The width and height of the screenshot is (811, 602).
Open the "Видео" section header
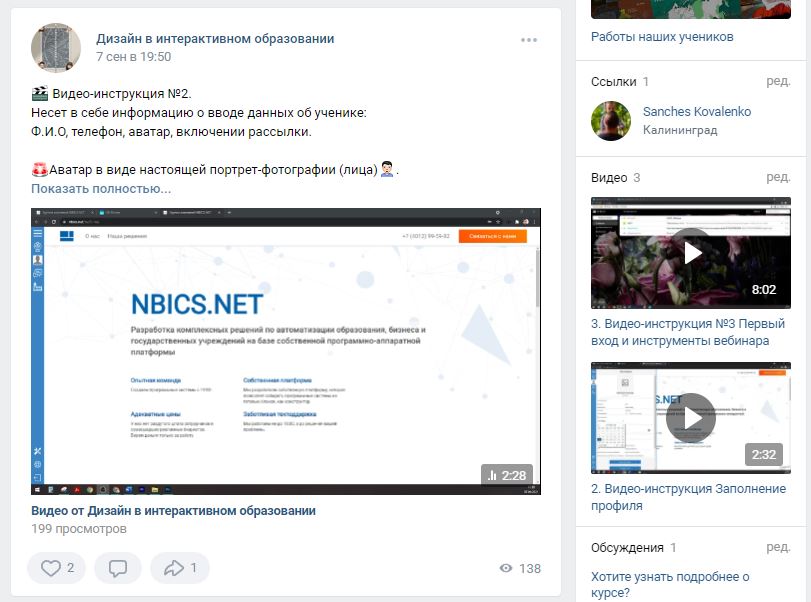point(609,178)
